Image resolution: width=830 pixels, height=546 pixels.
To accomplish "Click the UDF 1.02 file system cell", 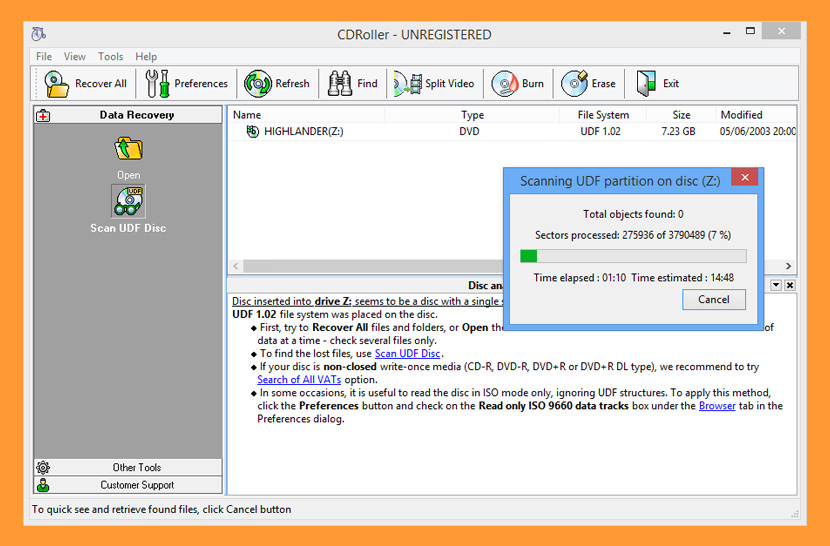I will pos(600,131).
